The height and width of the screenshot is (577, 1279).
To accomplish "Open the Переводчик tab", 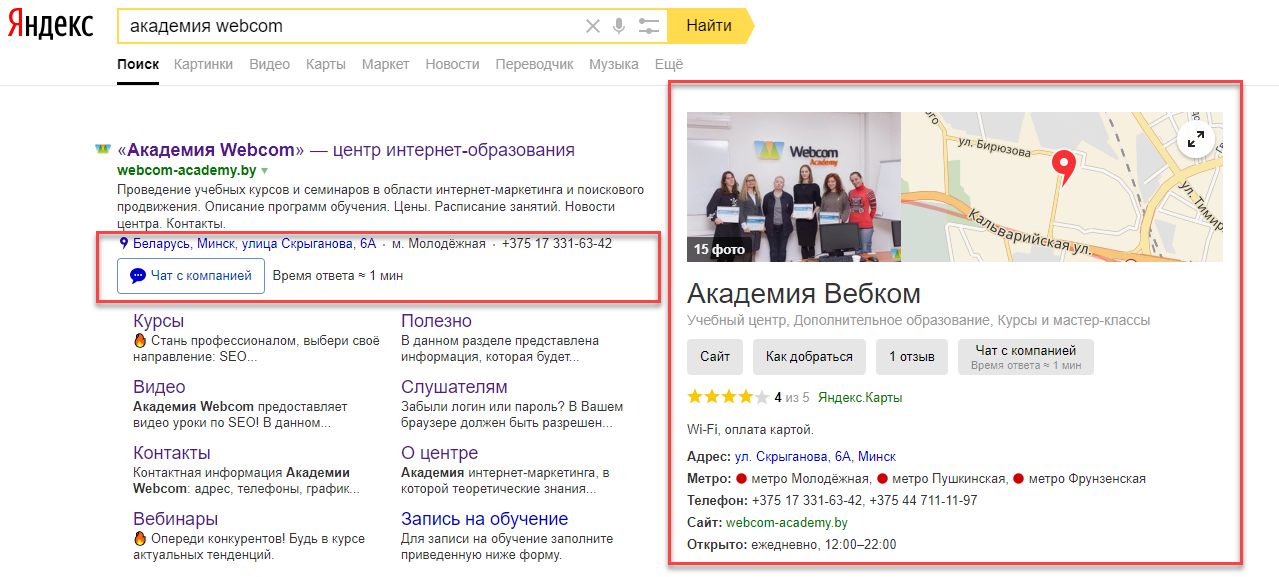I will [534, 64].
